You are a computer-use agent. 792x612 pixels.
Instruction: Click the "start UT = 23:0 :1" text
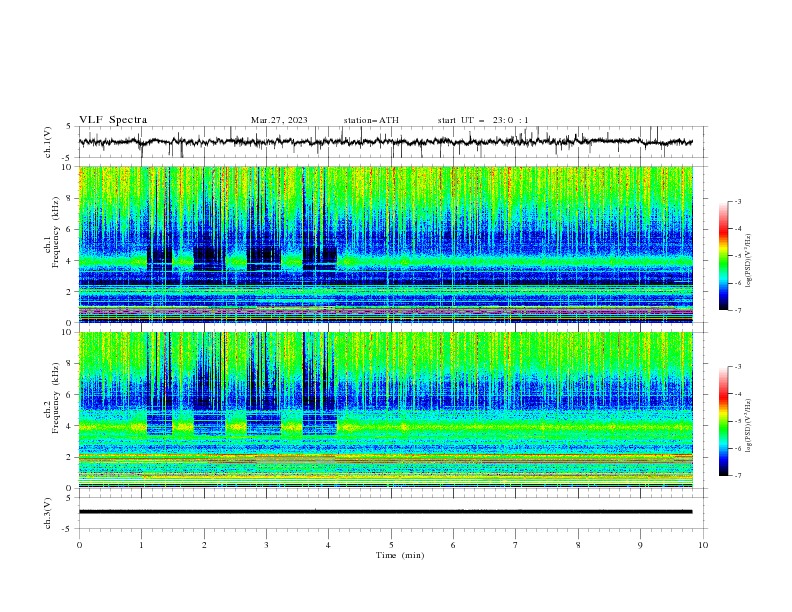[483, 120]
